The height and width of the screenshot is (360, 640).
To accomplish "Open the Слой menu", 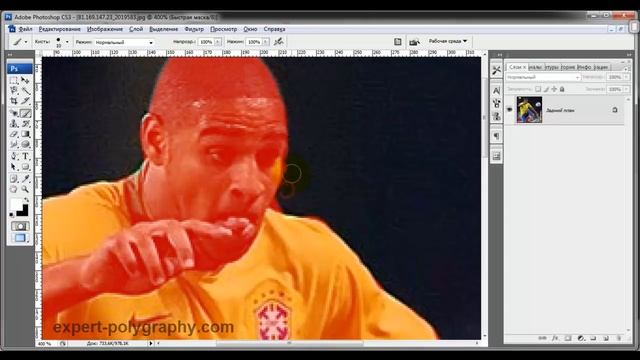I will click(136, 29).
